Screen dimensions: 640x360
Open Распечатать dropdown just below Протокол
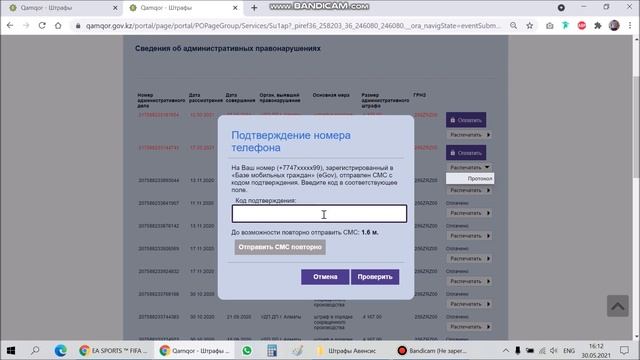point(470,190)
